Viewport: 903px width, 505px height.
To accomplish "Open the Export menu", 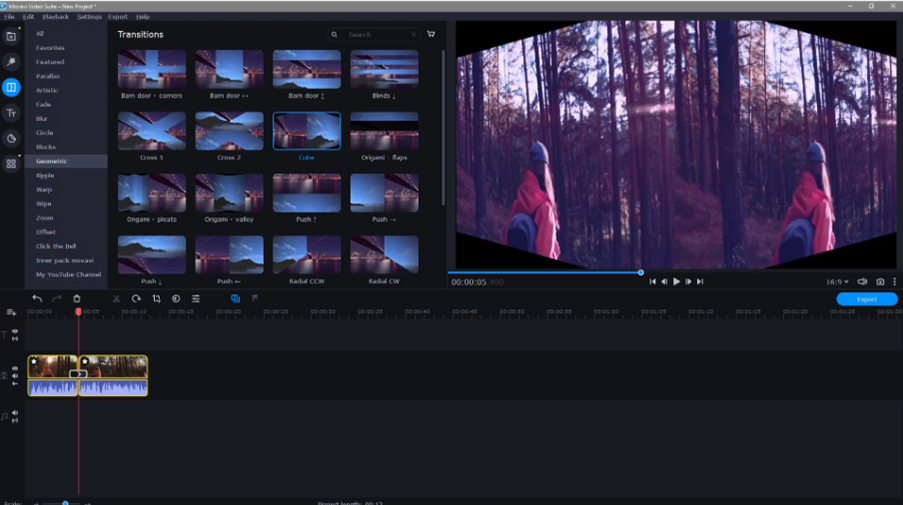I will coord(118,17).
